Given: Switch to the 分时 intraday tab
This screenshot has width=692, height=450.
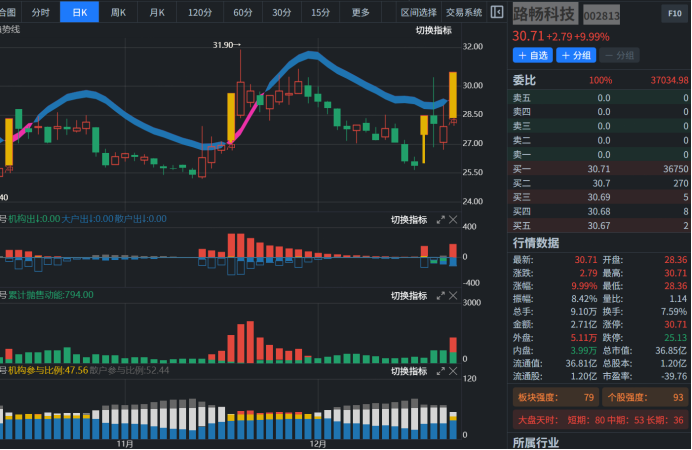Looking at the screenshot, I should coord(40,12).
